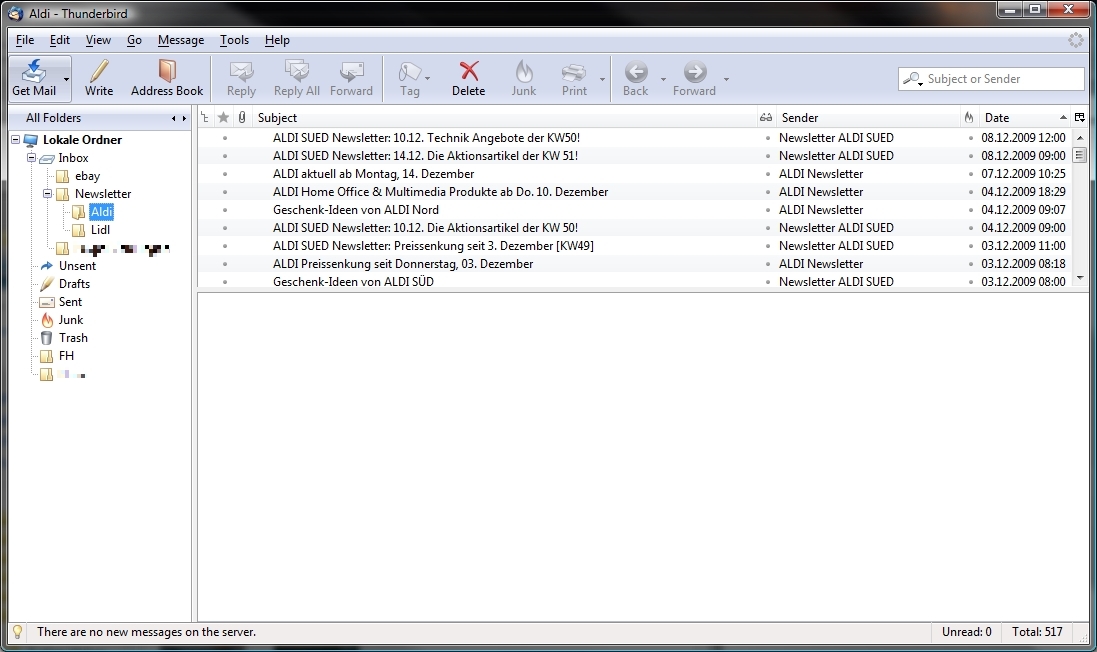
Task: Toggle junk dot for 07.12.2009 10:25 message
Action: (970, 174)
